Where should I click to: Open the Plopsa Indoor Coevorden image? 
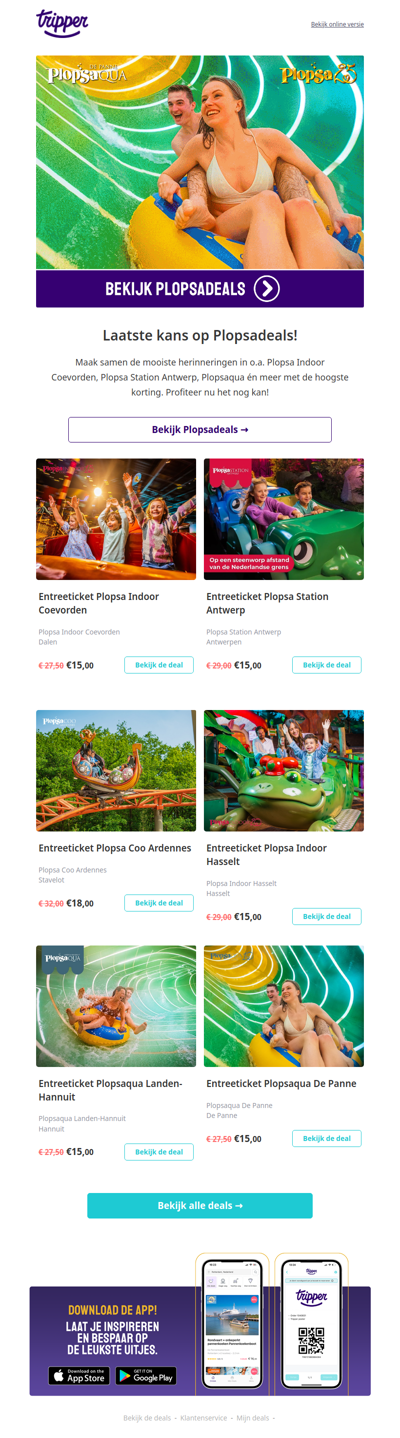tap(116, 519)
